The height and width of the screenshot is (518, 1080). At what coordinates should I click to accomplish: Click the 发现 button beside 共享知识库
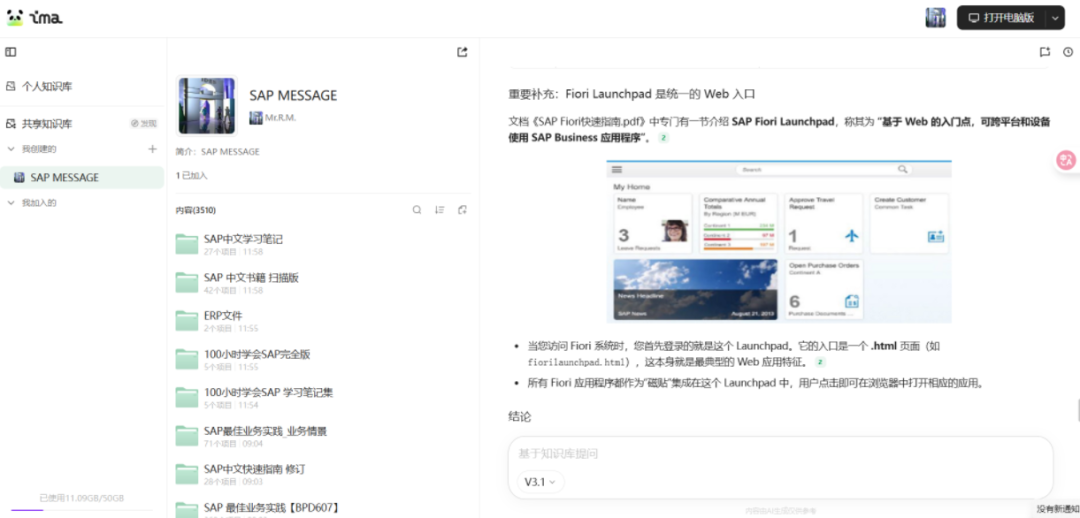coord(144,124)
